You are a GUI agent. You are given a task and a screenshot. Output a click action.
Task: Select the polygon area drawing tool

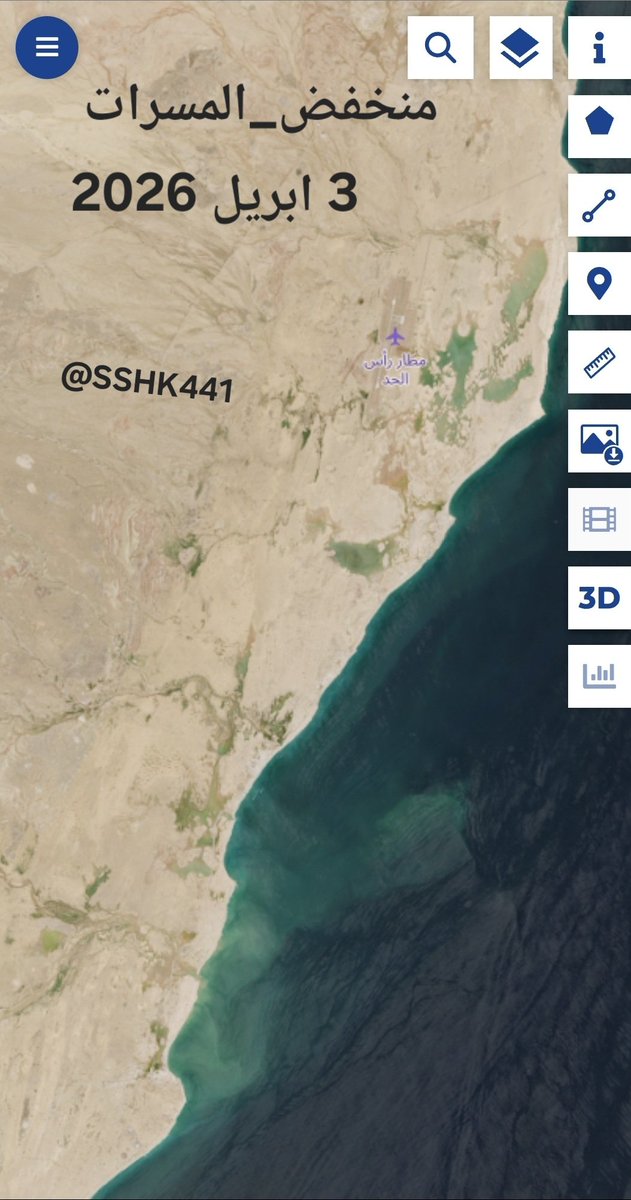[599, 126]
